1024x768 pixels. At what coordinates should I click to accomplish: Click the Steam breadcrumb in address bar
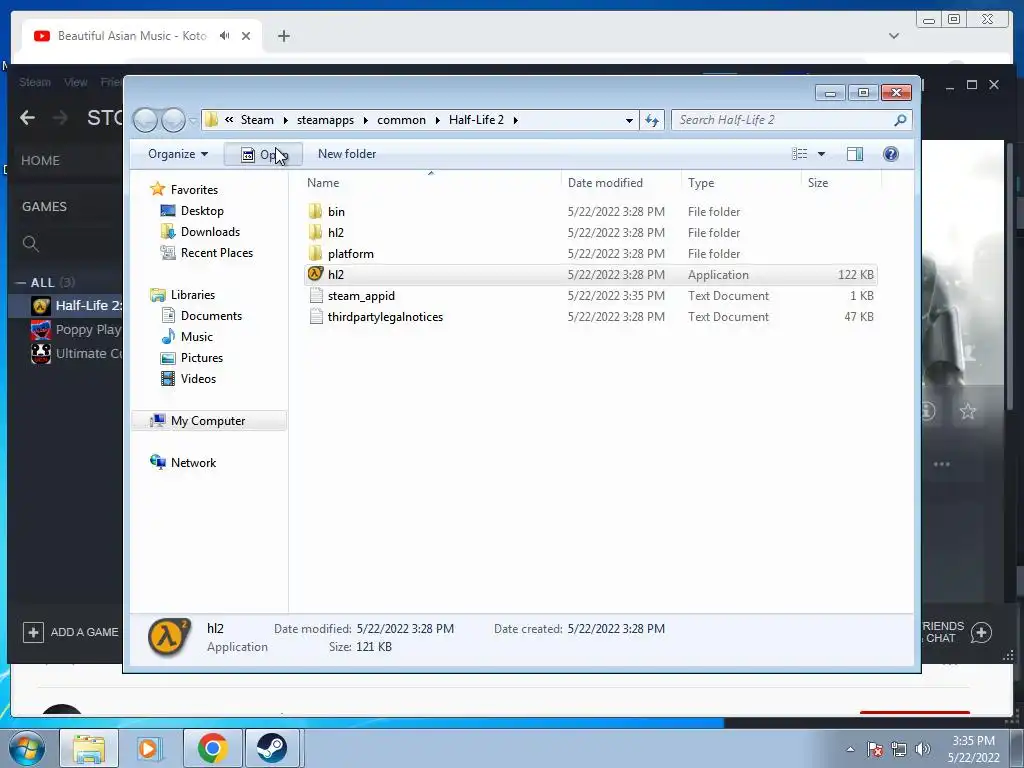tap(257, 120)
